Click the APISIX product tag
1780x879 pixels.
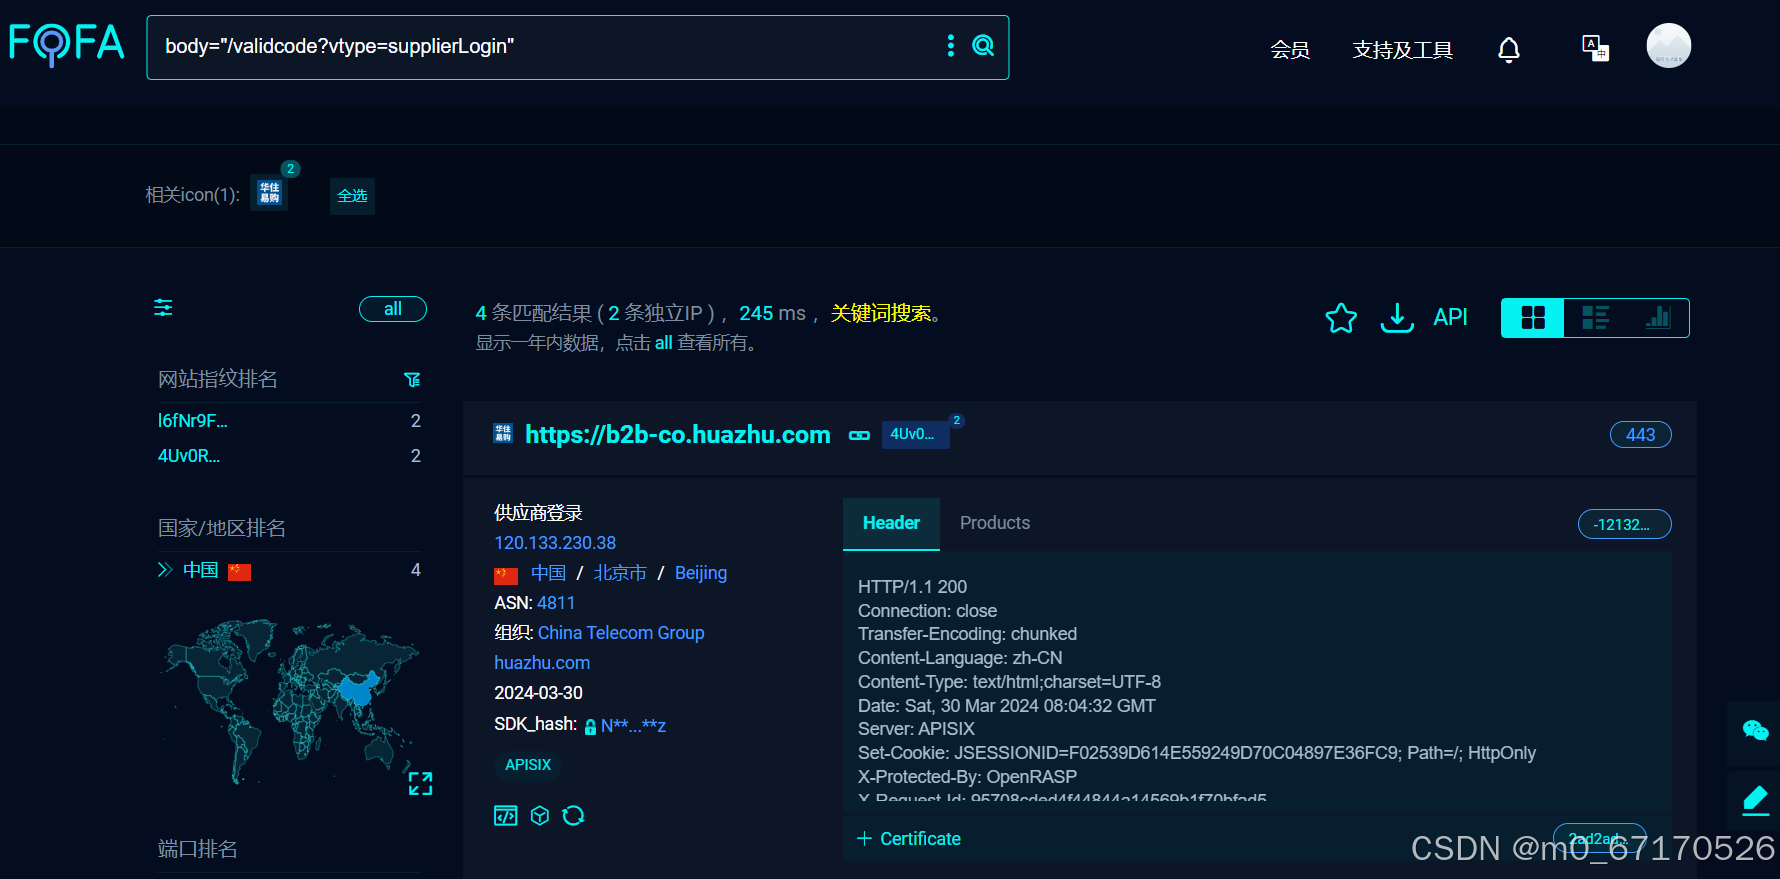coord(528,765)
